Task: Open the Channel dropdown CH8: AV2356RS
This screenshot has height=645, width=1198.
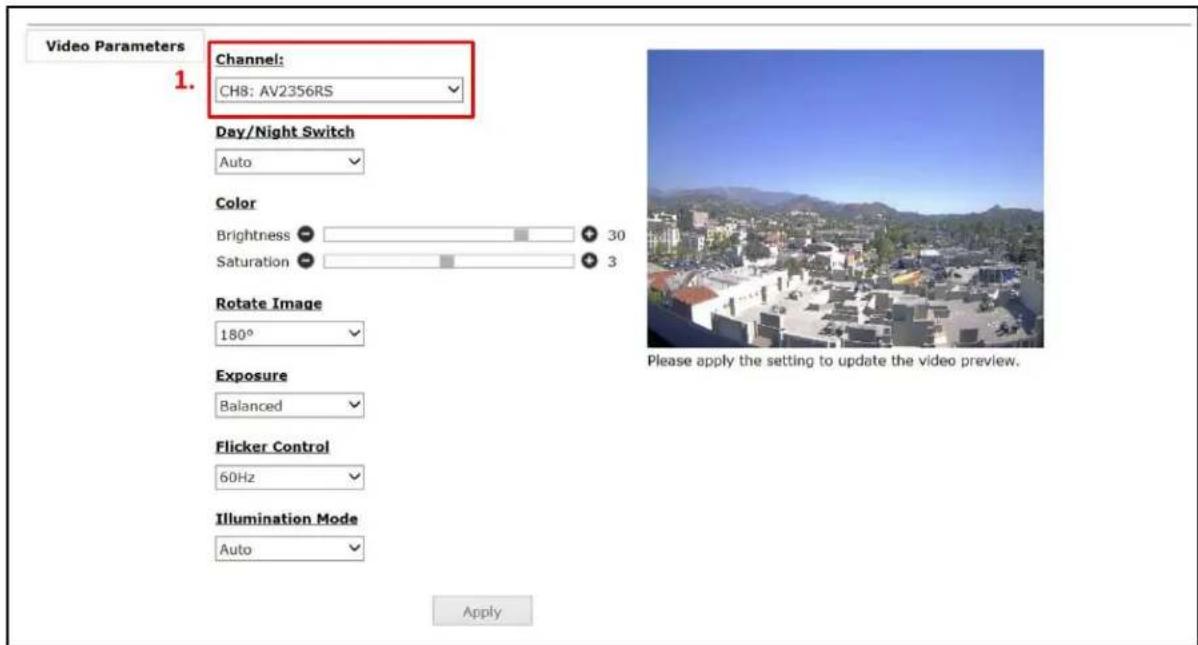Action: (339, 90)
